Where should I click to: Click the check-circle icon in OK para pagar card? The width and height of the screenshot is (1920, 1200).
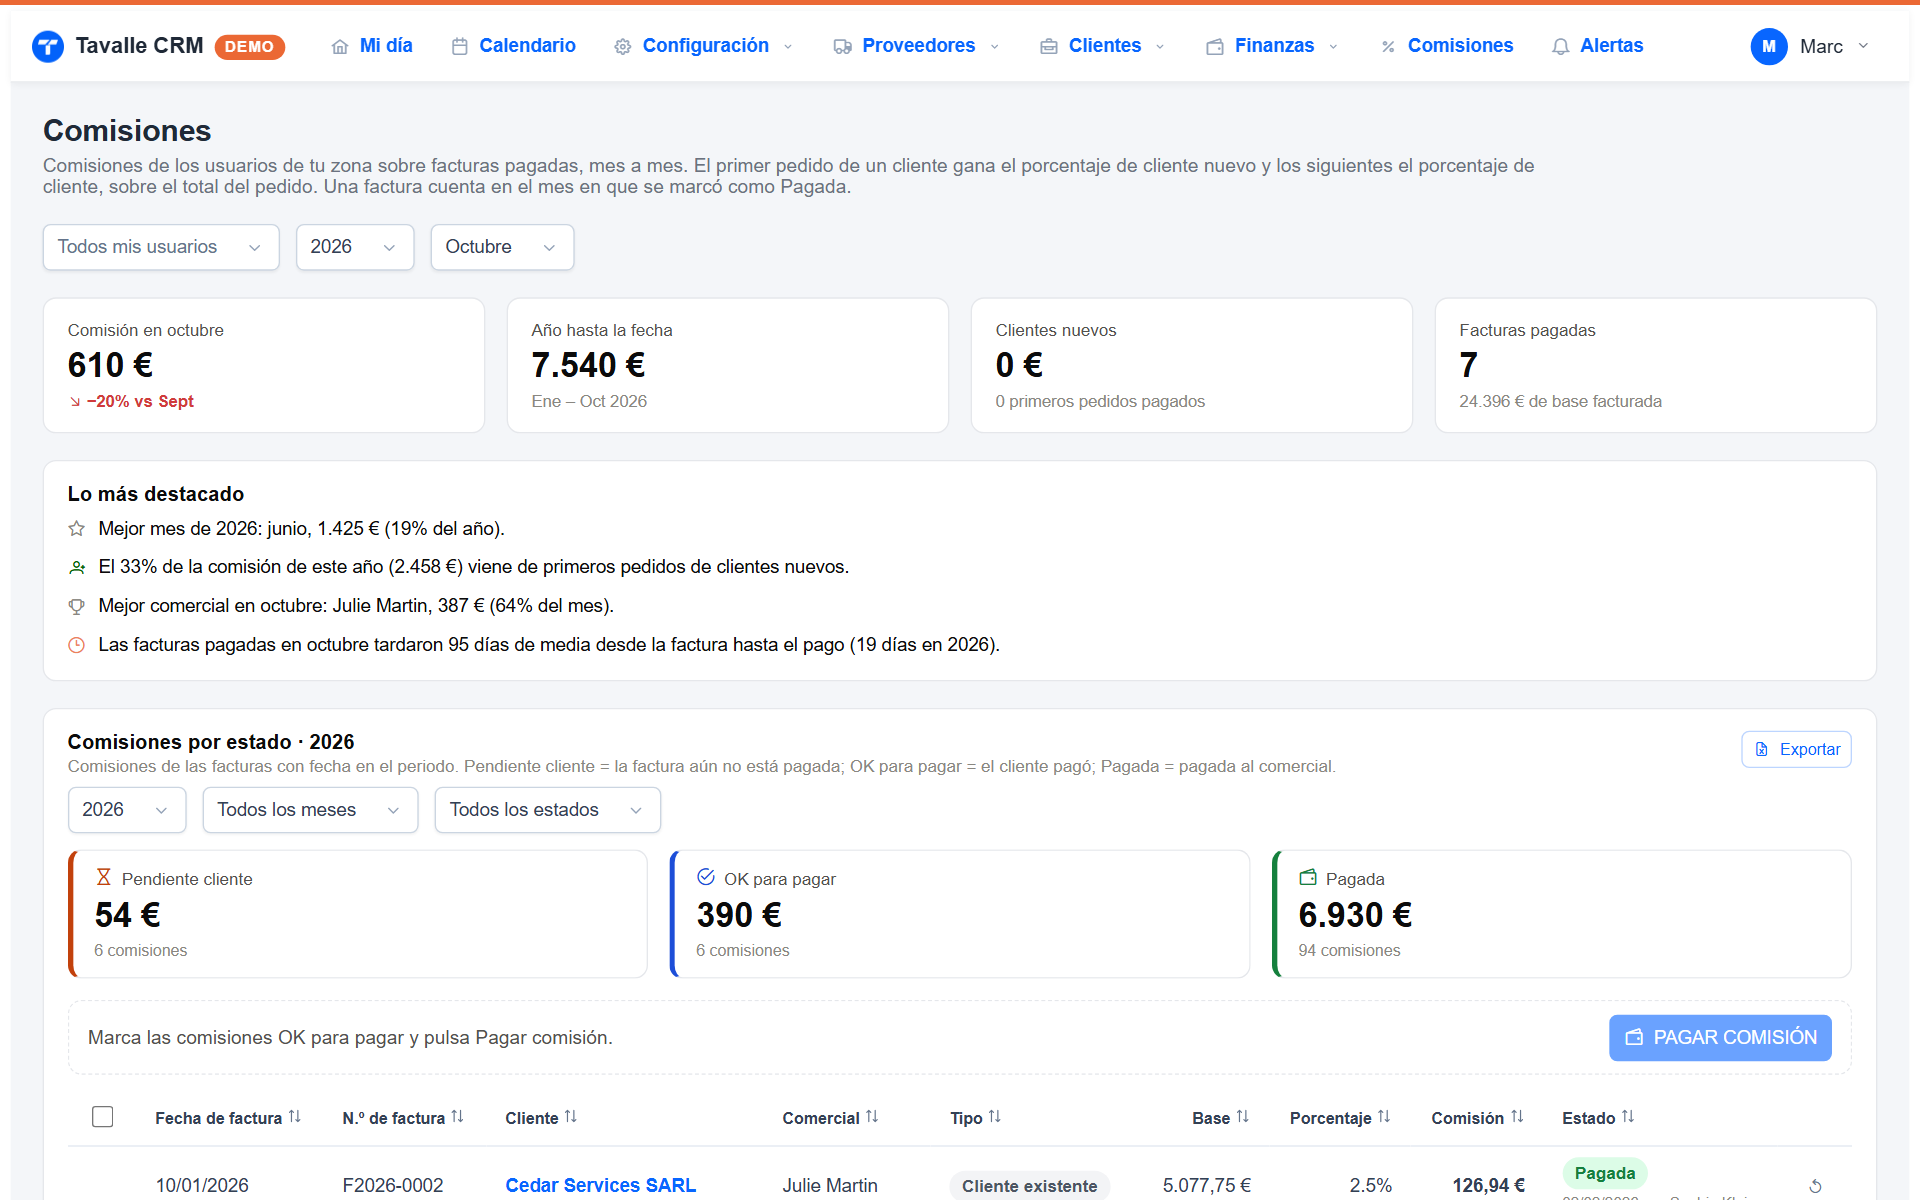[706, 877]
